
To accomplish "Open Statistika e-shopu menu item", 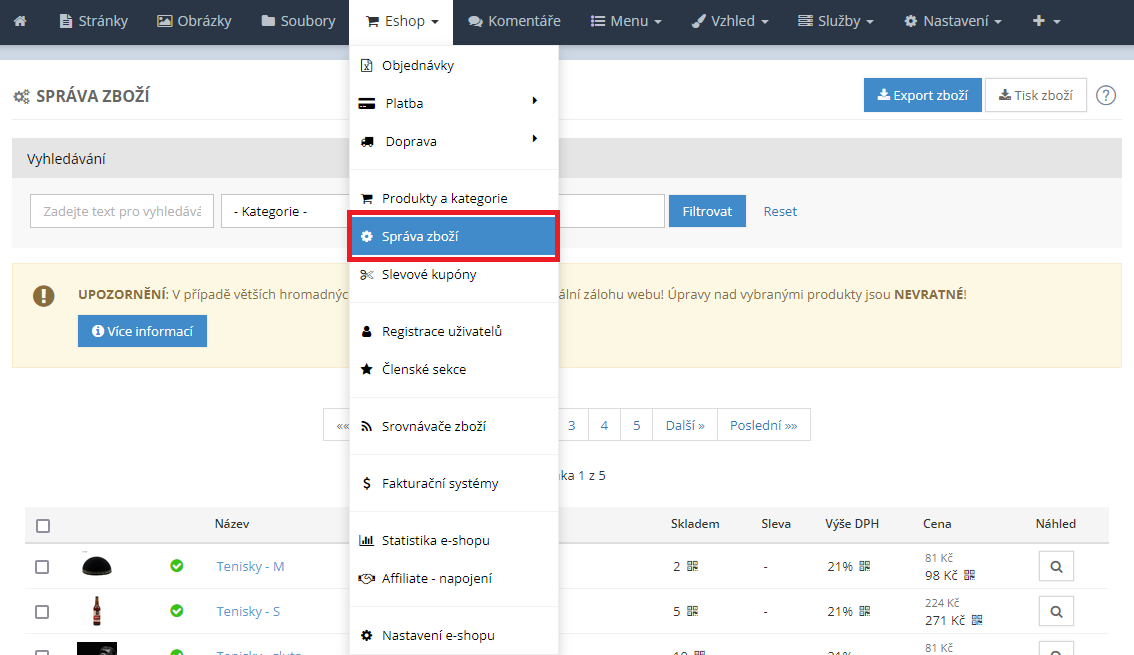I will [x=435, y=540].
